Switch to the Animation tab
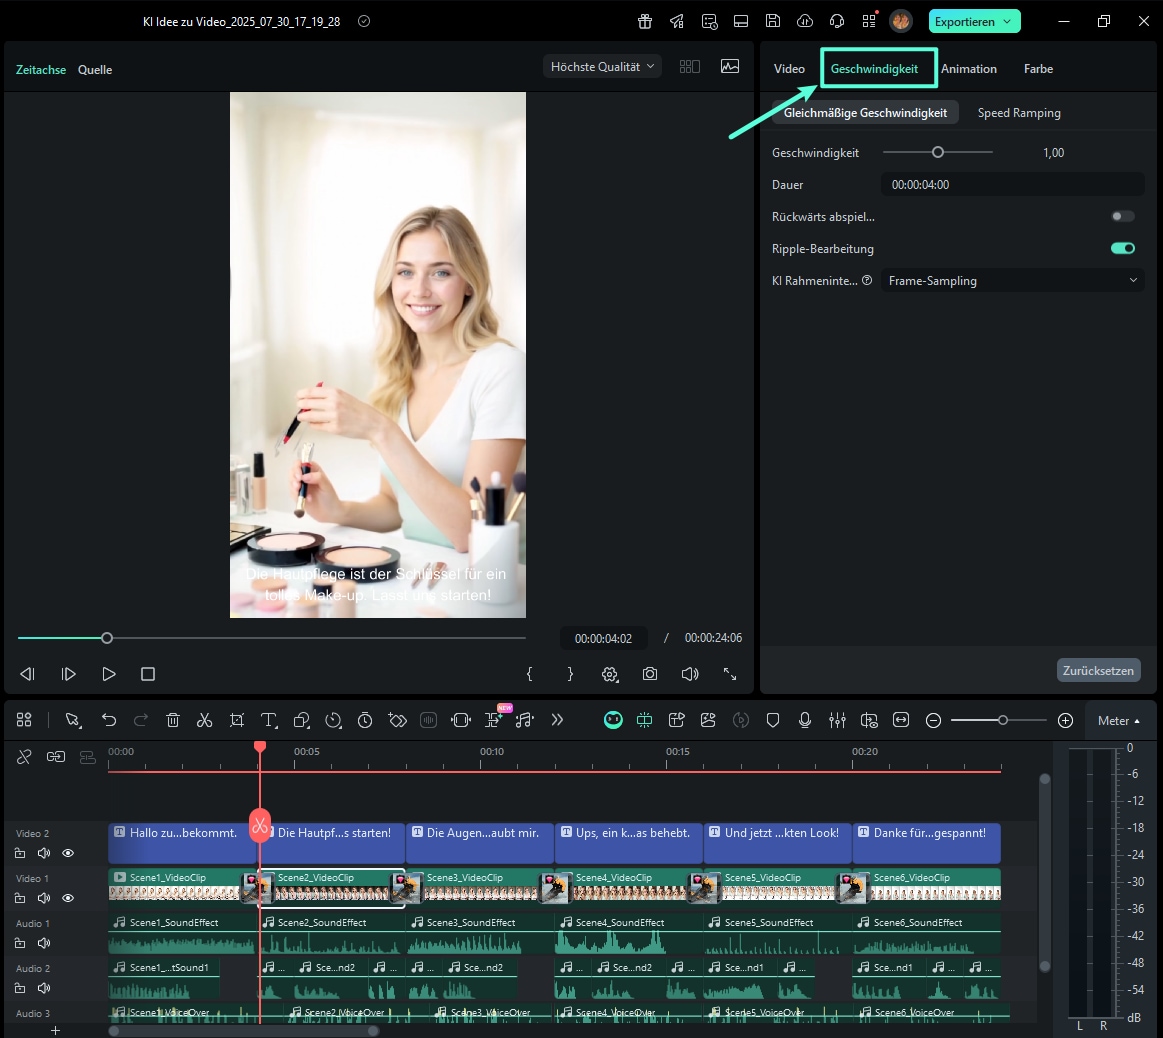The height and width of the screenshot is (1038, 1163). click(968, 69)
